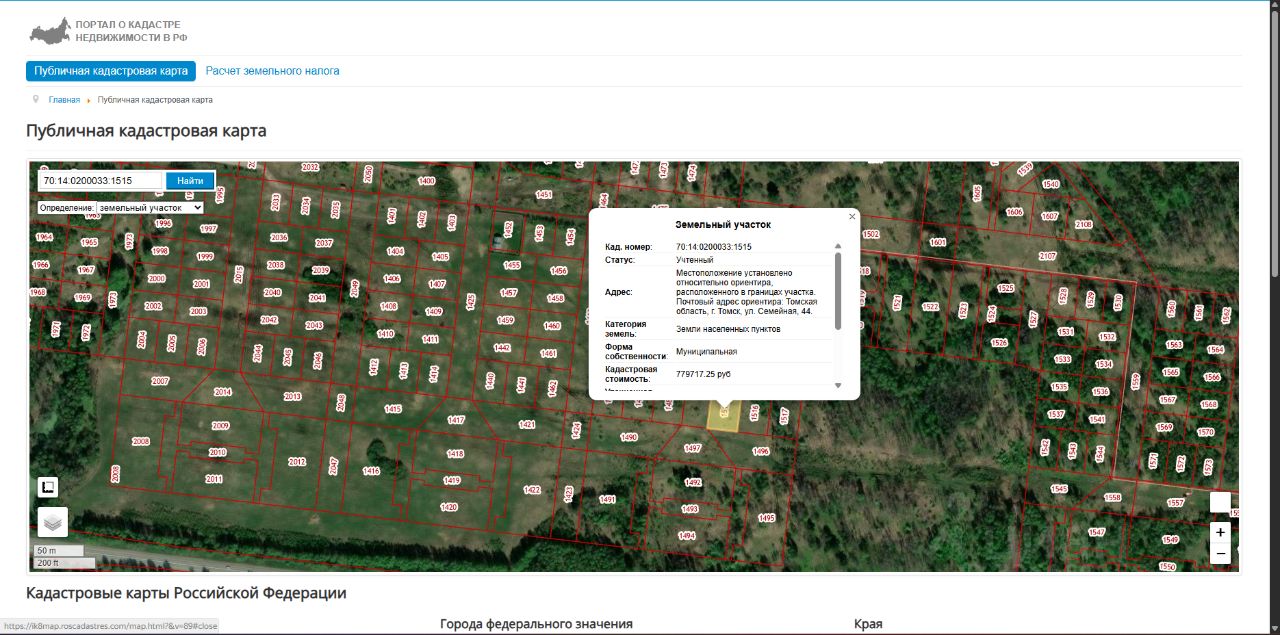Select parcel labeled 1422
Image resolution: width=1280 pixels, height=635 pixels.
click(532, 490)
